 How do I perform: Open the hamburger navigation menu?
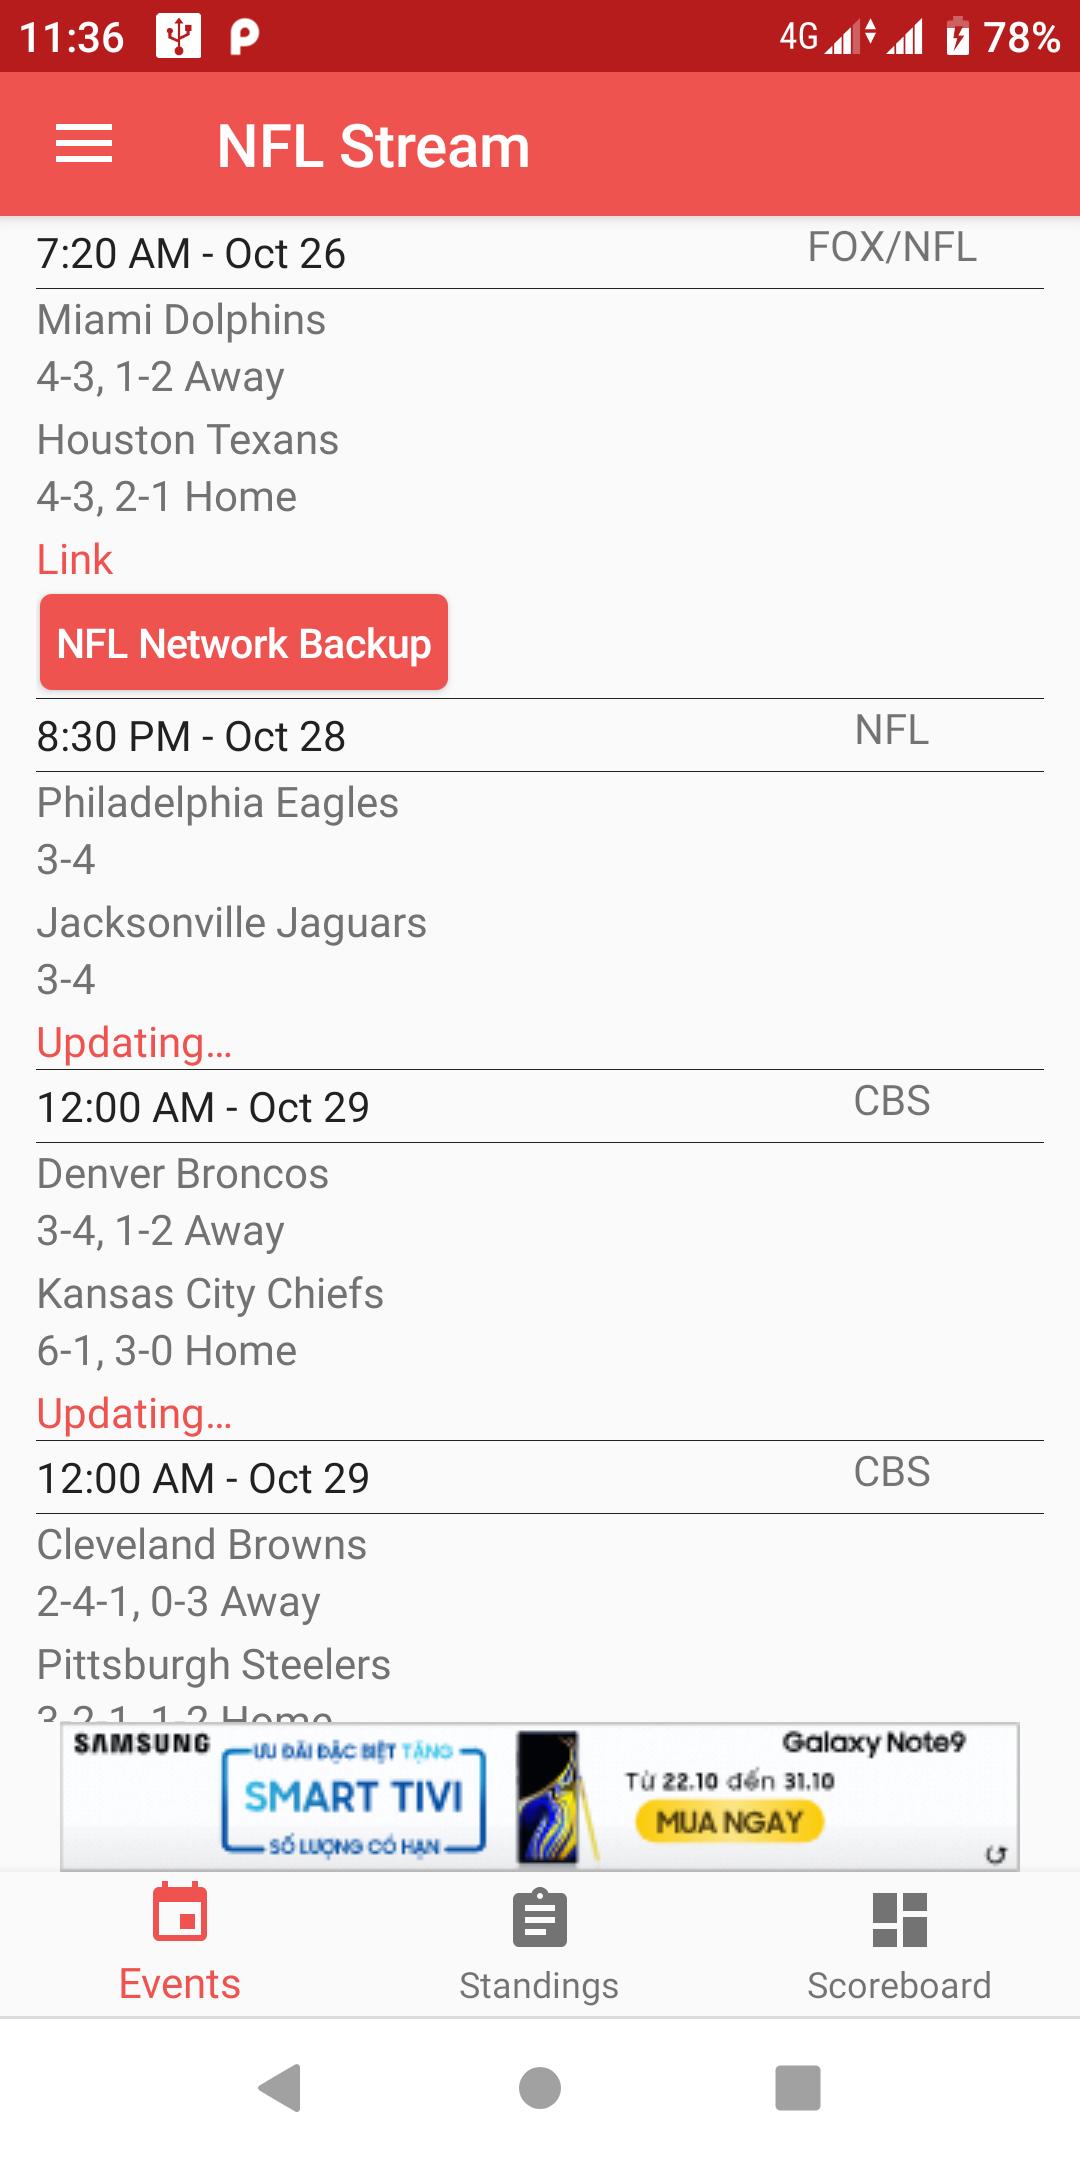[84, 144]
